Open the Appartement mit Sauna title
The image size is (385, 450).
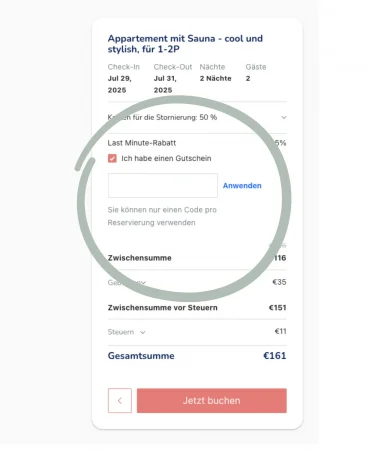point(185,44)
